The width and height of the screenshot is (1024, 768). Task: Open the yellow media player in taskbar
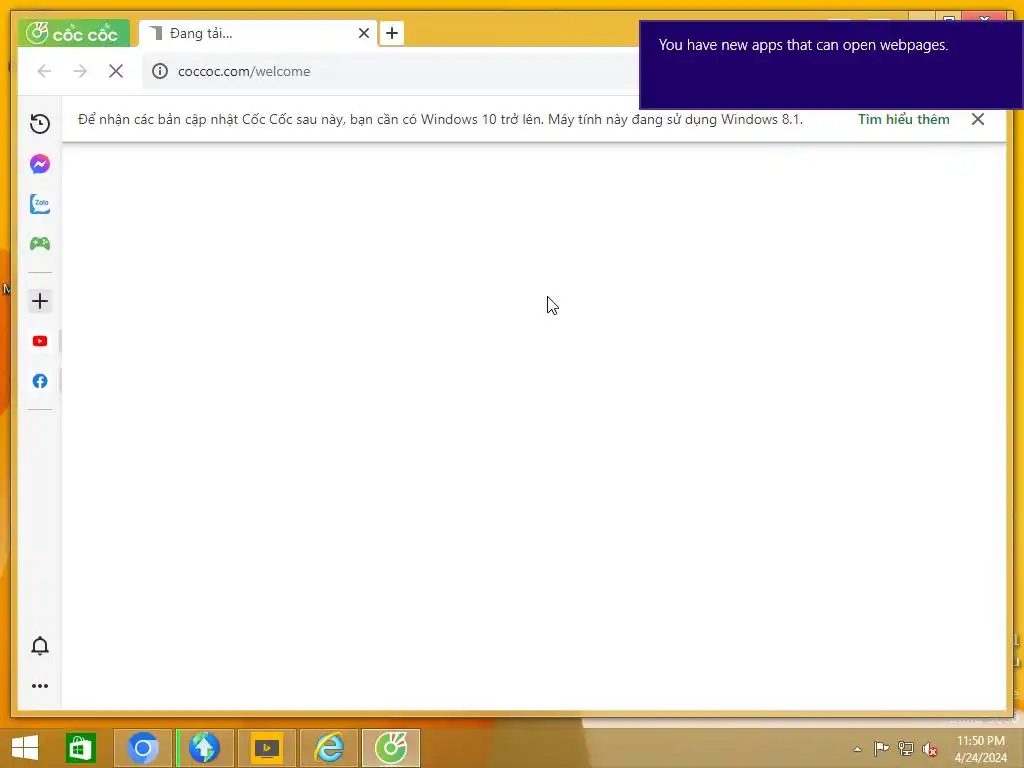point(266,748)
